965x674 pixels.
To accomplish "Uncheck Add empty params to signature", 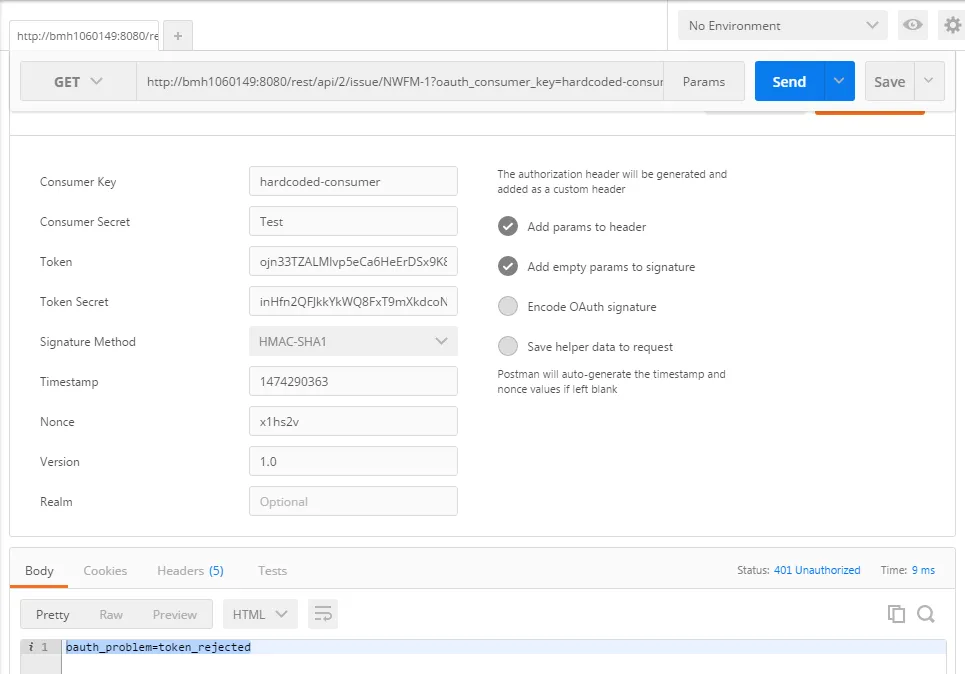I will coord(508,267).
